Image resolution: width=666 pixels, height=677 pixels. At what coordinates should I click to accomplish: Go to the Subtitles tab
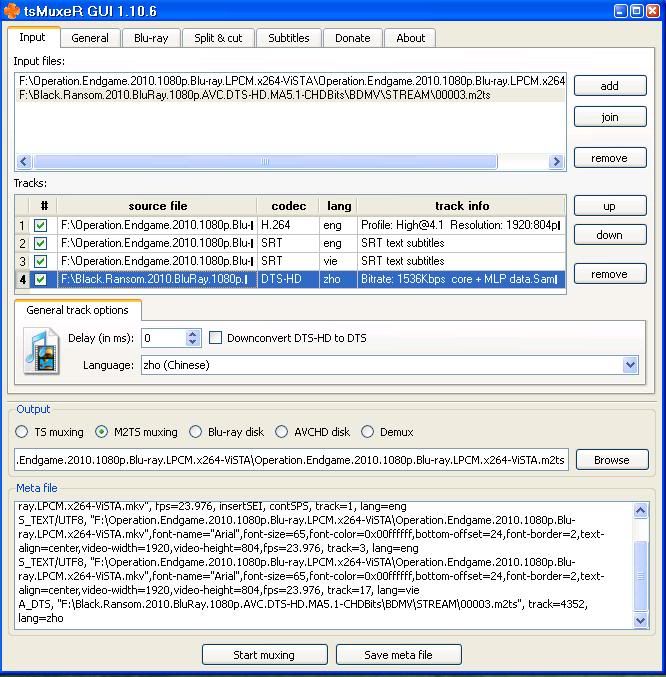tap(289, 38)
